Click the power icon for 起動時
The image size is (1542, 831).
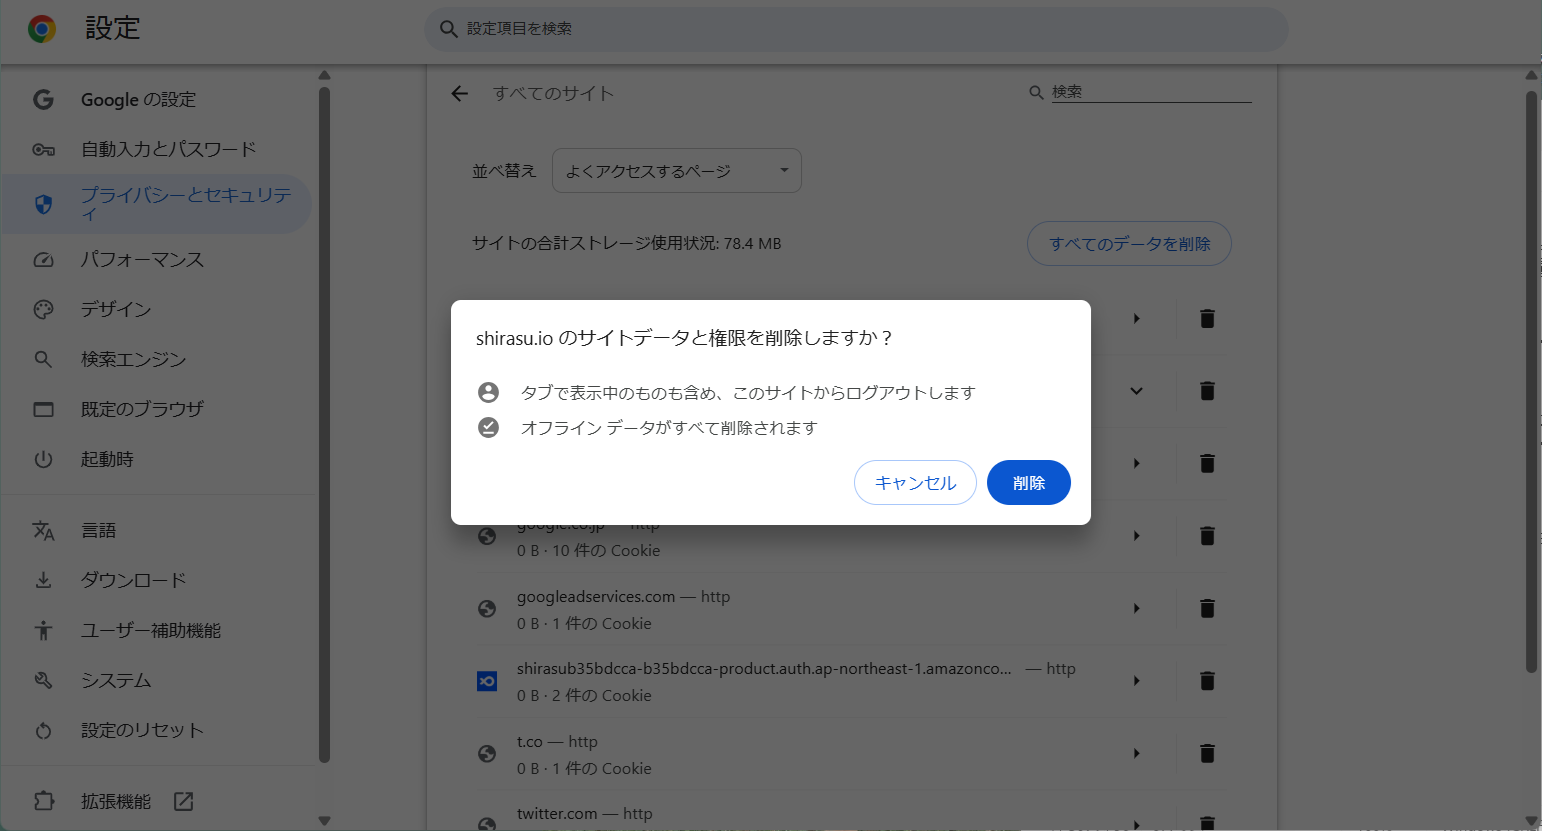[43, 459]
